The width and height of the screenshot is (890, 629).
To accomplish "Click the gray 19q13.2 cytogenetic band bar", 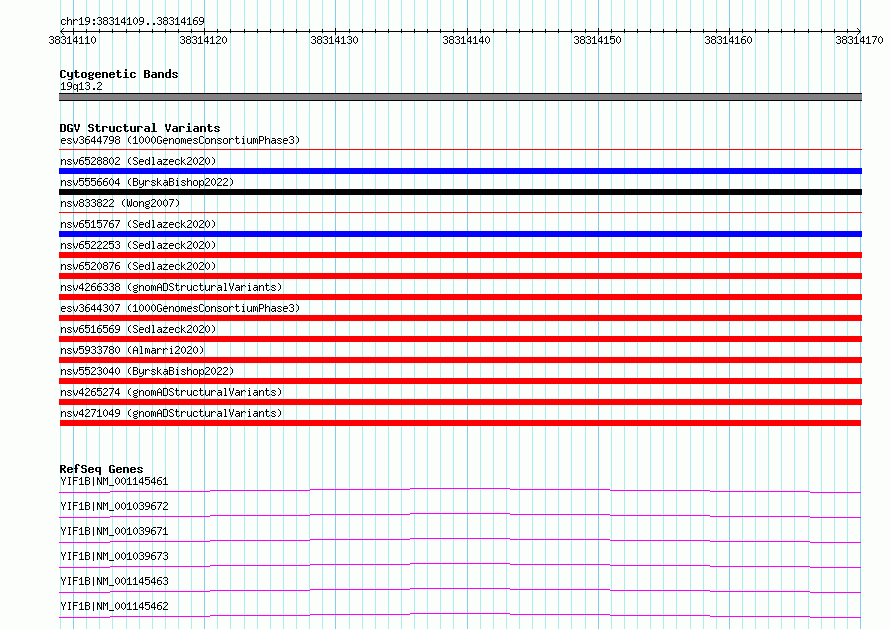I will click(460, 97).
